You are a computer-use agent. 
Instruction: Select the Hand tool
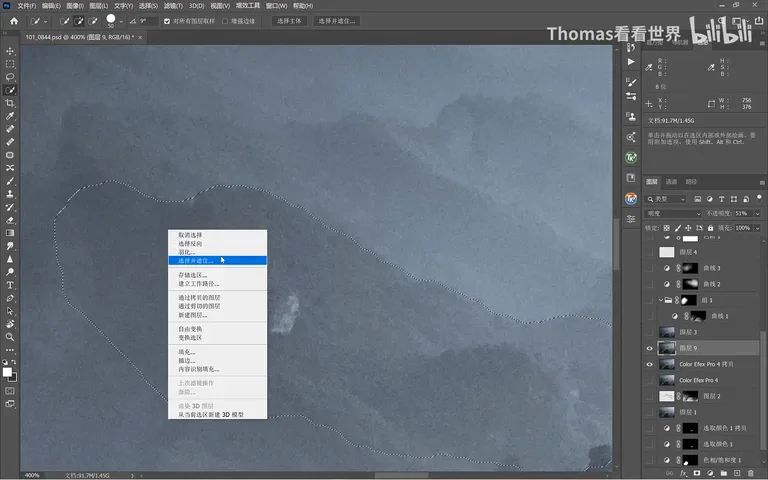(x=10, y=324)
